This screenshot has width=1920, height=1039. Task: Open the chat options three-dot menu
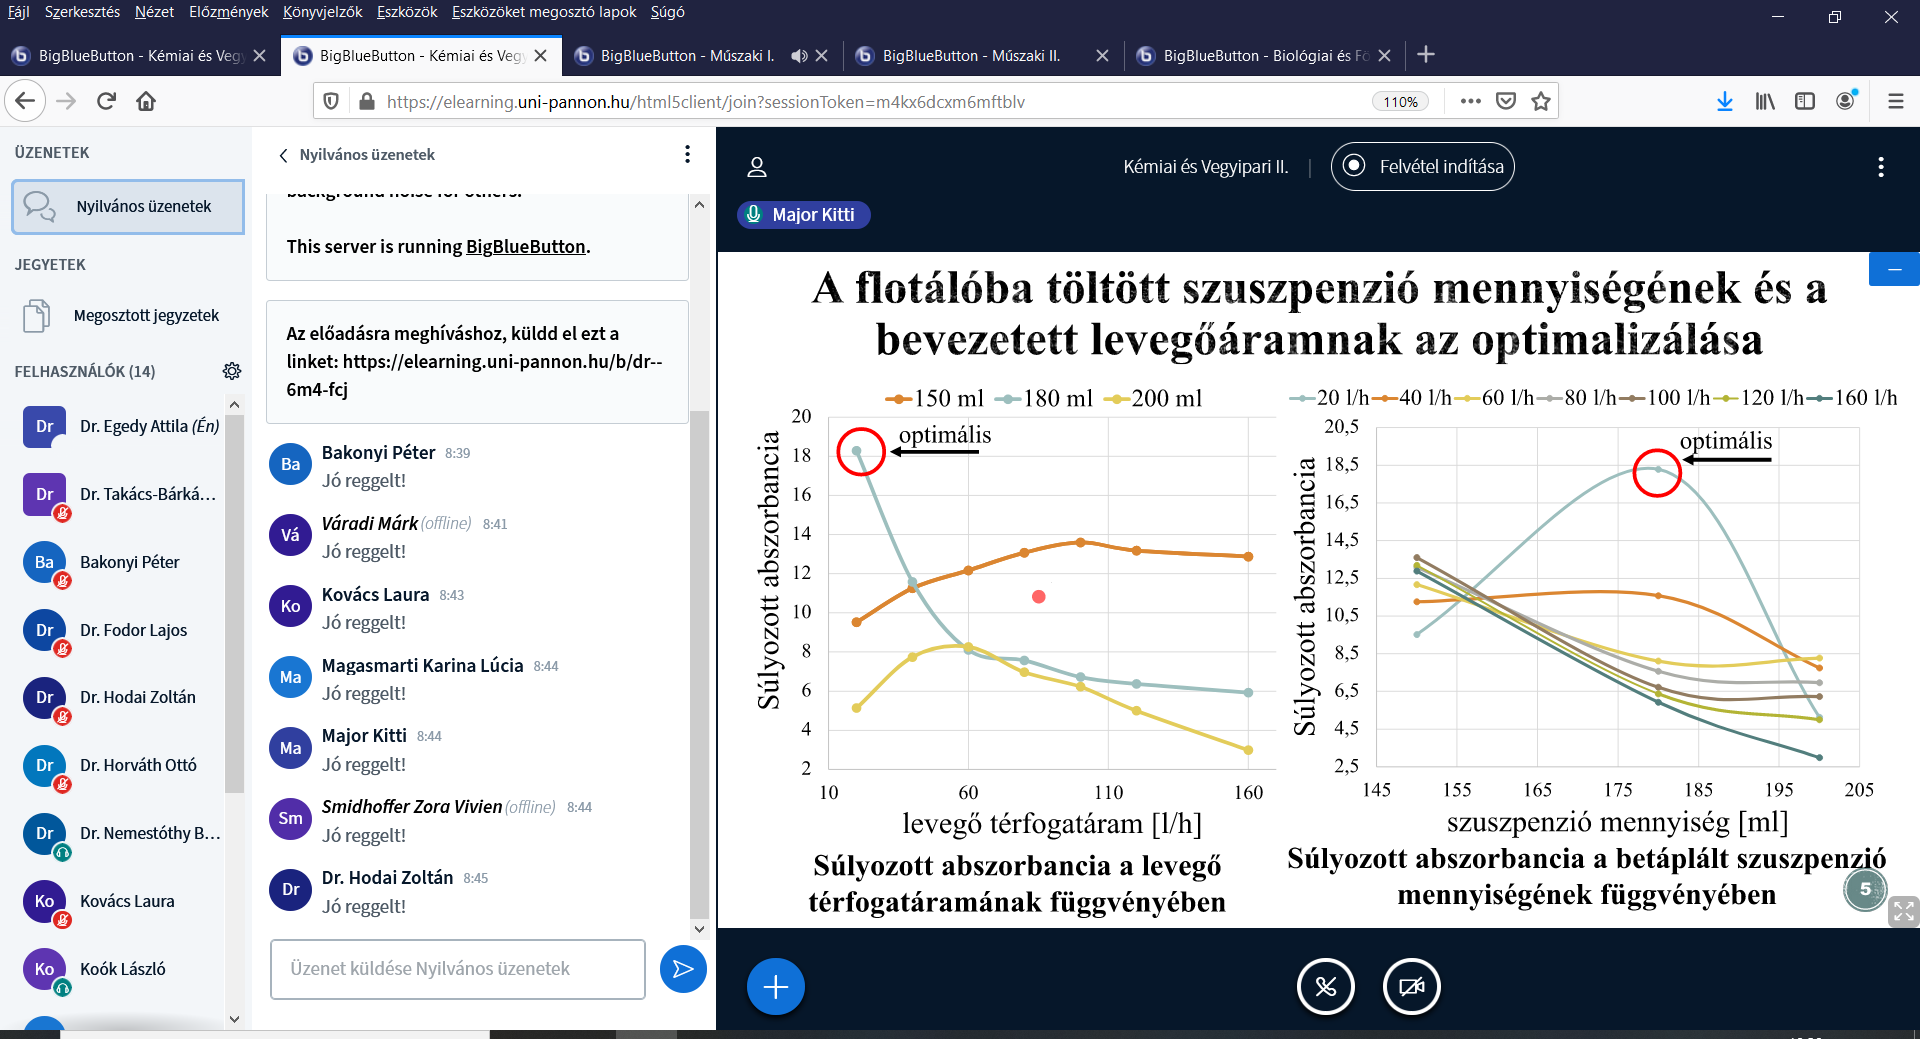point(687,154)
